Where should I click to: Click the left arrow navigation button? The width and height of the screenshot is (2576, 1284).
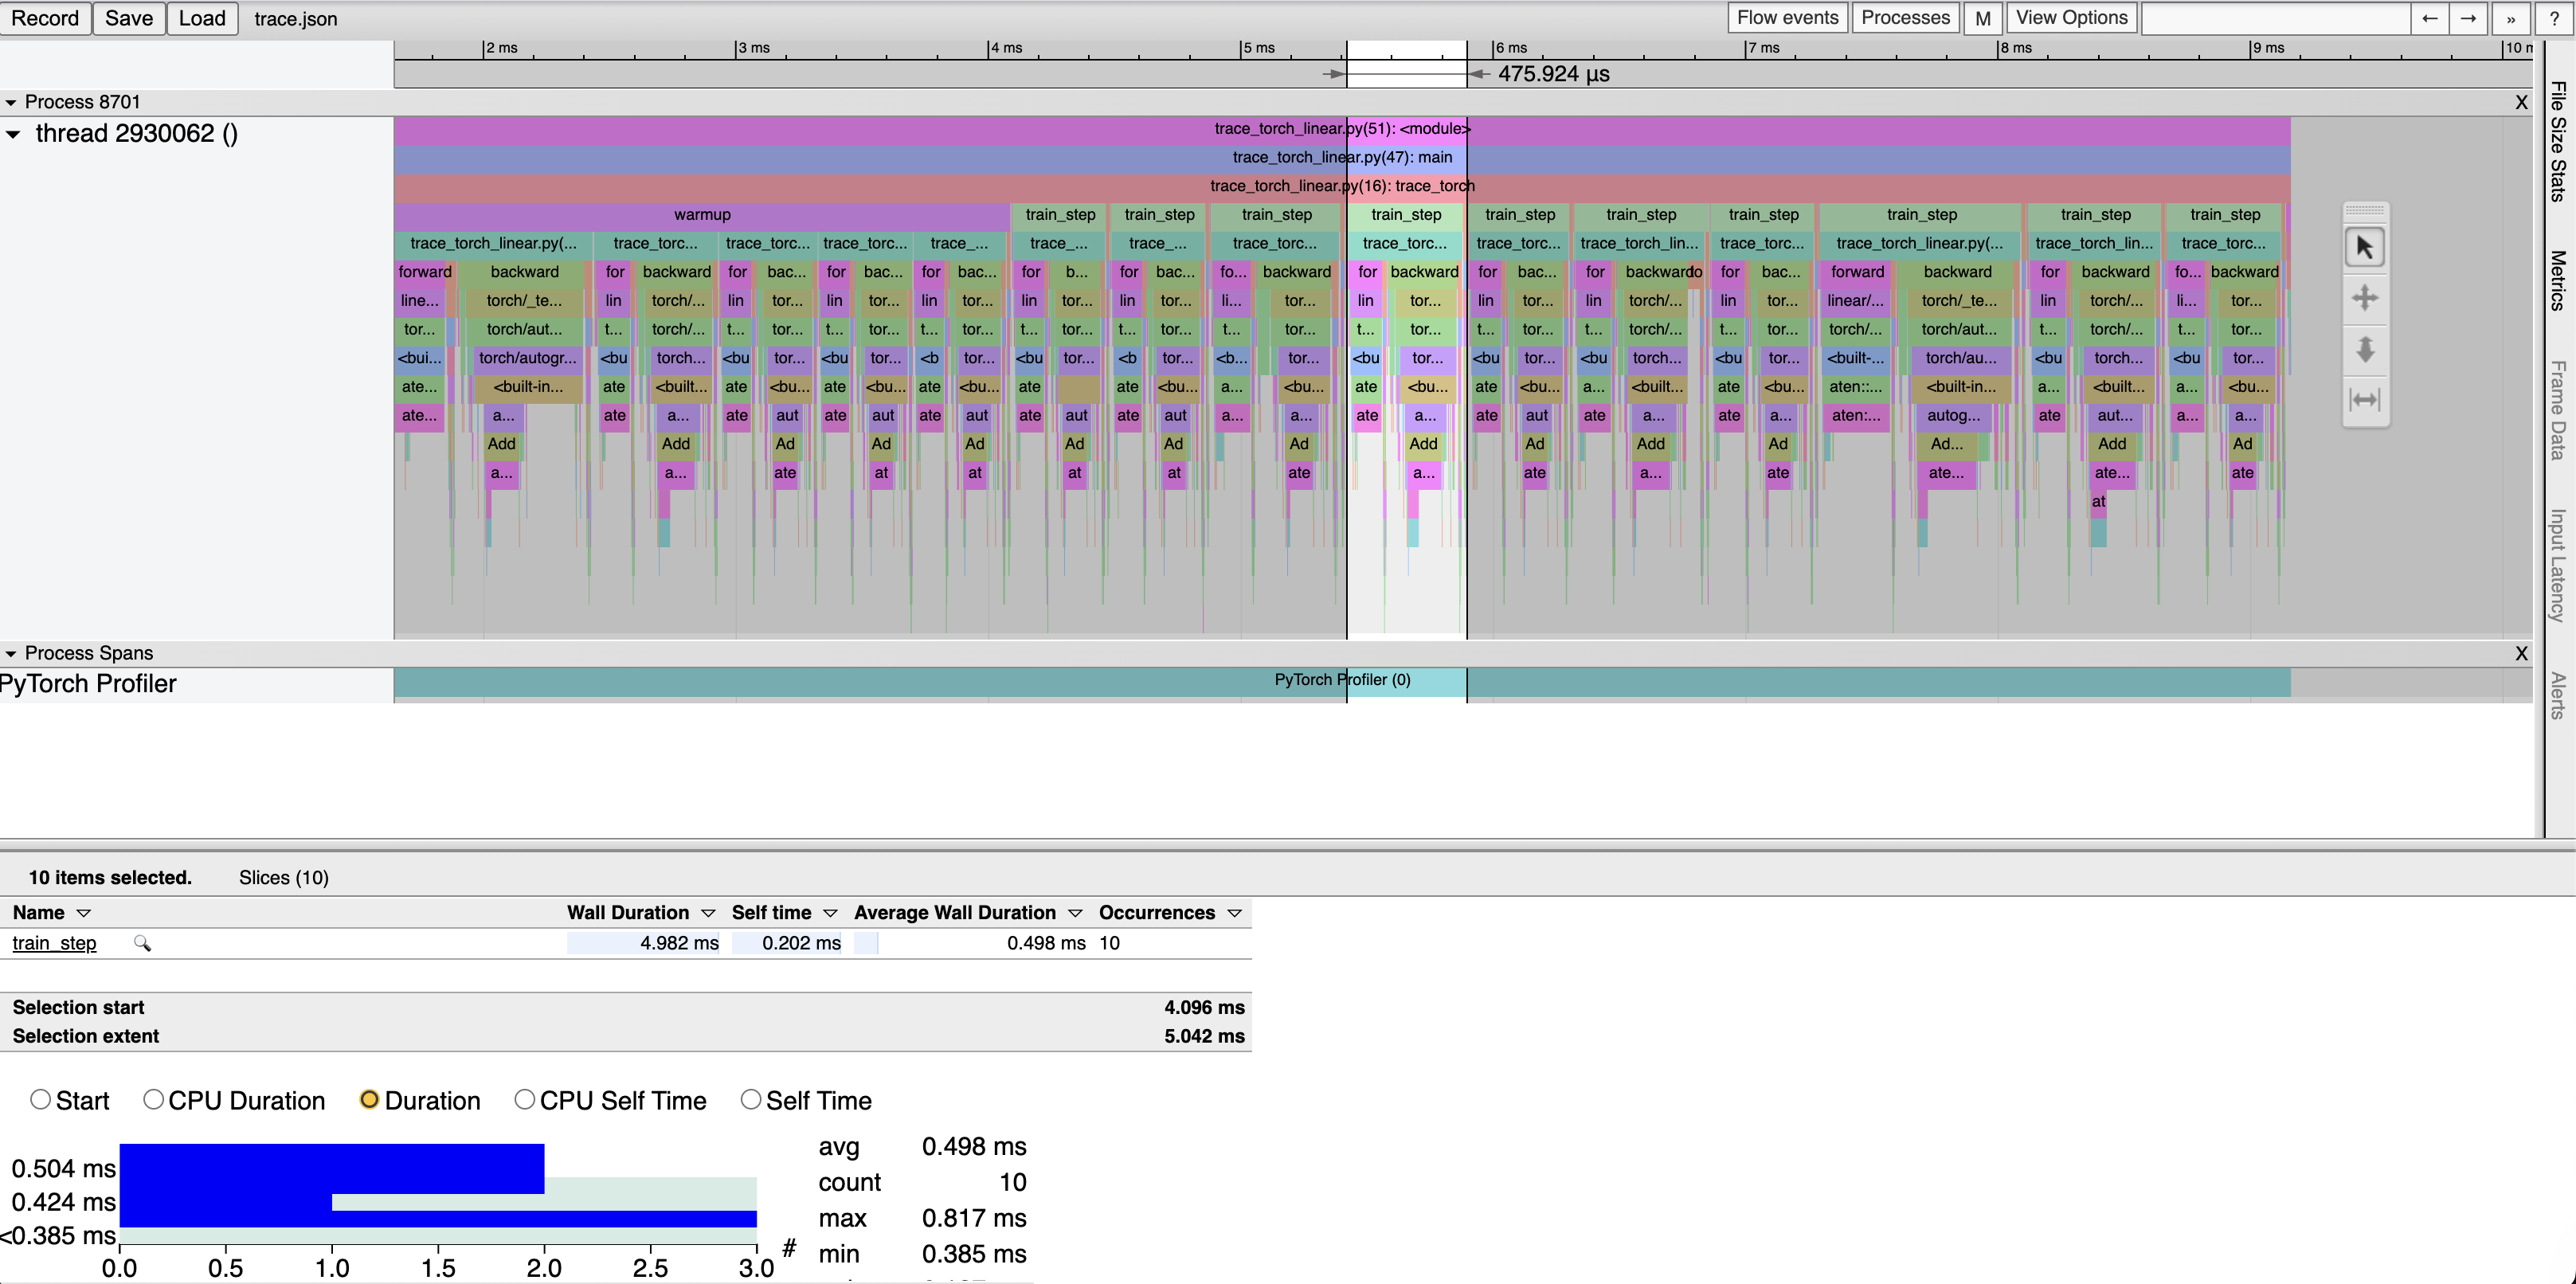(x=2429, y=18)
